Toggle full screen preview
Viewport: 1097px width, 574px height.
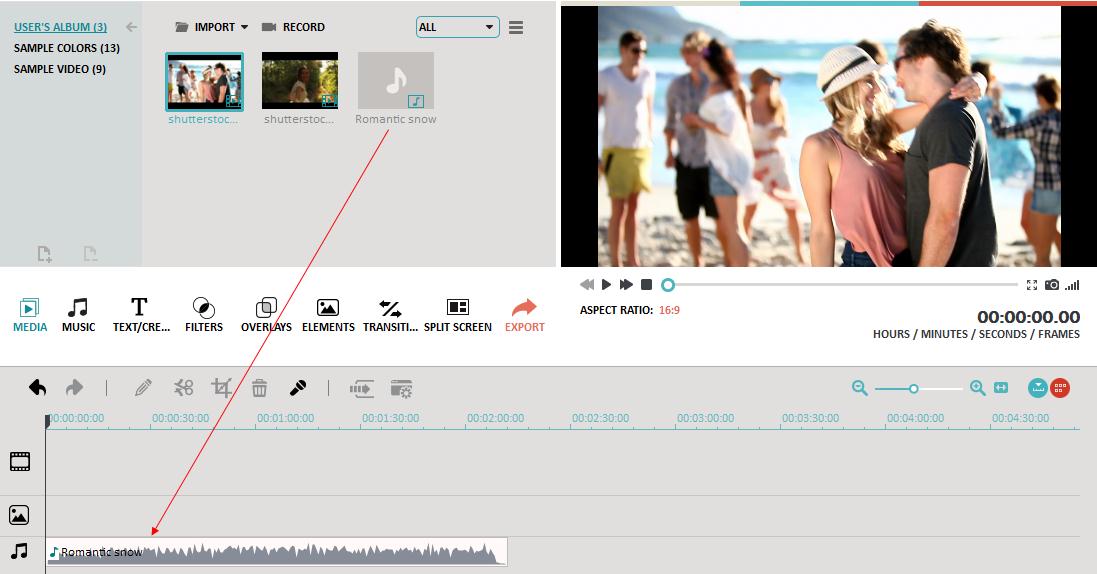(x=1031, y=285)
